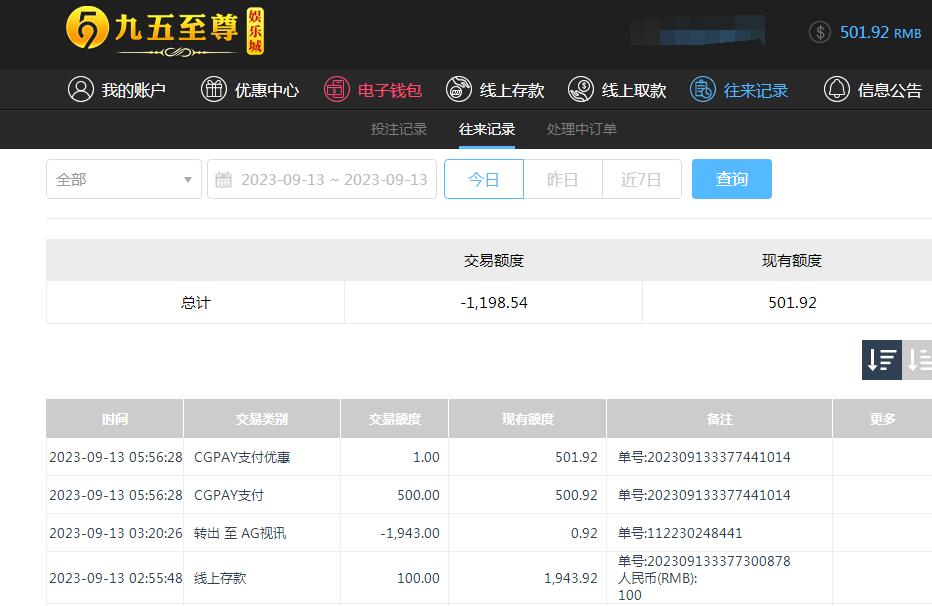The width and height of the screenshot is (932, 606).
Task: Click the 优惠中心 gift icon
Action: click(213, 89)
